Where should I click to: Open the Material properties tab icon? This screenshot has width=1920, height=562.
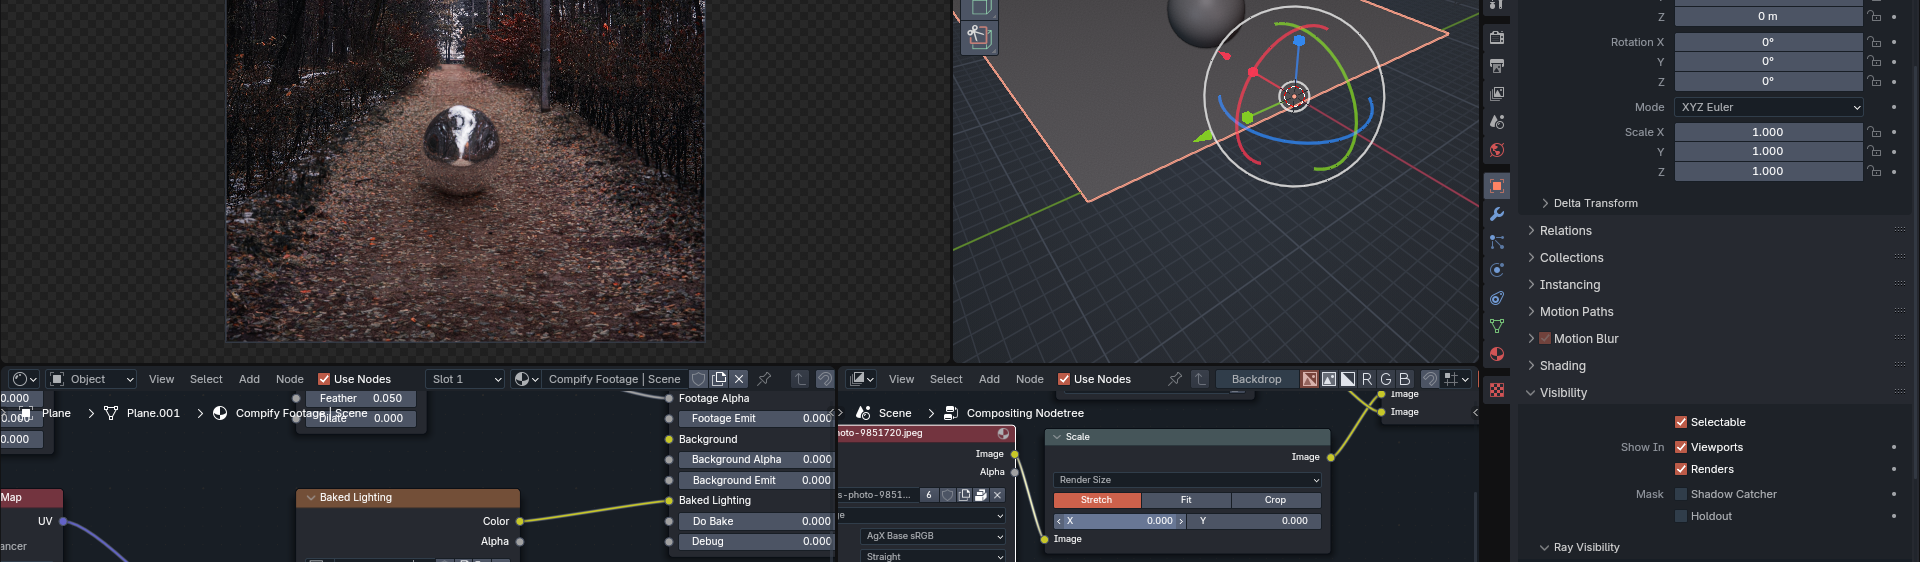tap(1497, 354)
